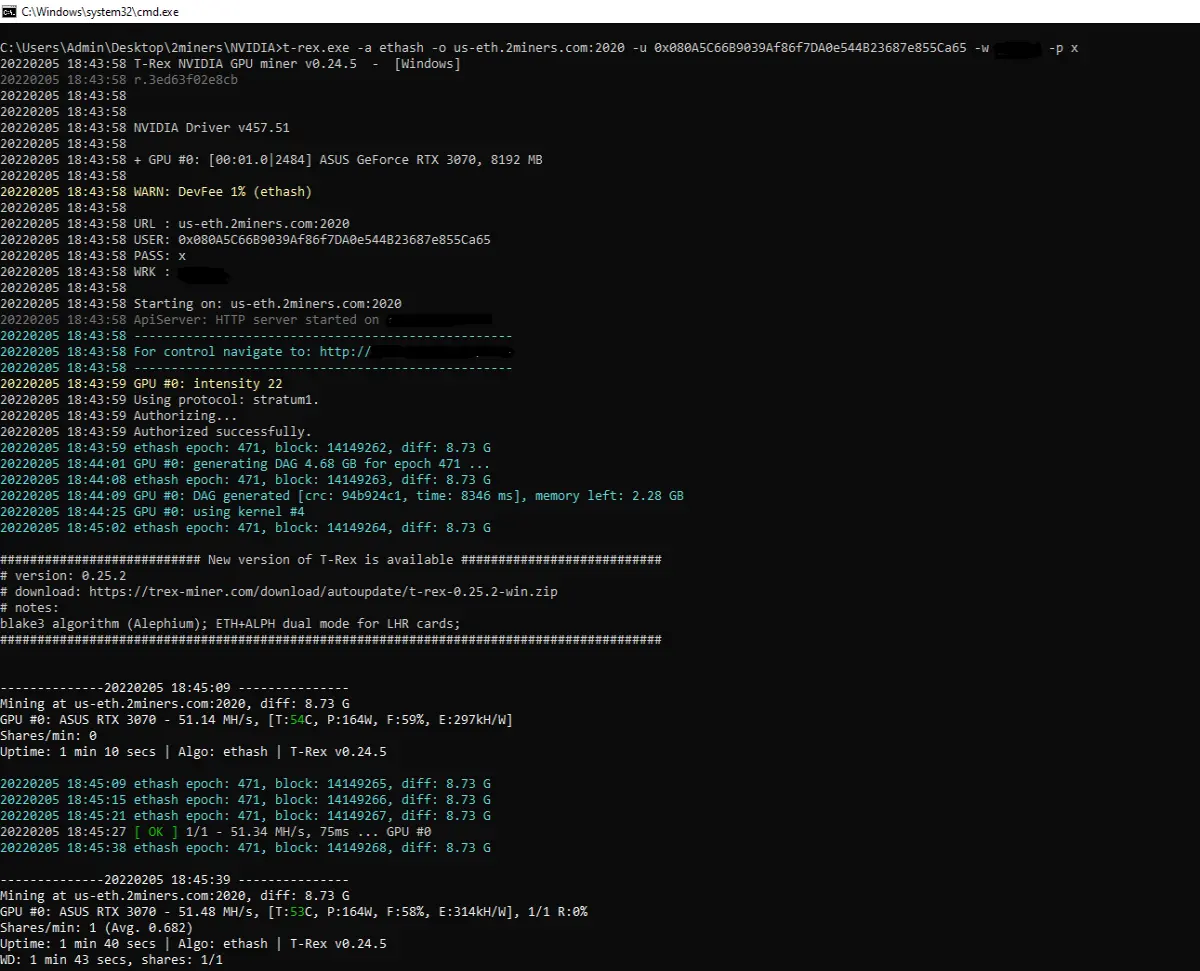The height and width of the screenshot is (971, 1200).
Task: Click the cmd.exe icon in the title bar
Action: click(10, 10)
